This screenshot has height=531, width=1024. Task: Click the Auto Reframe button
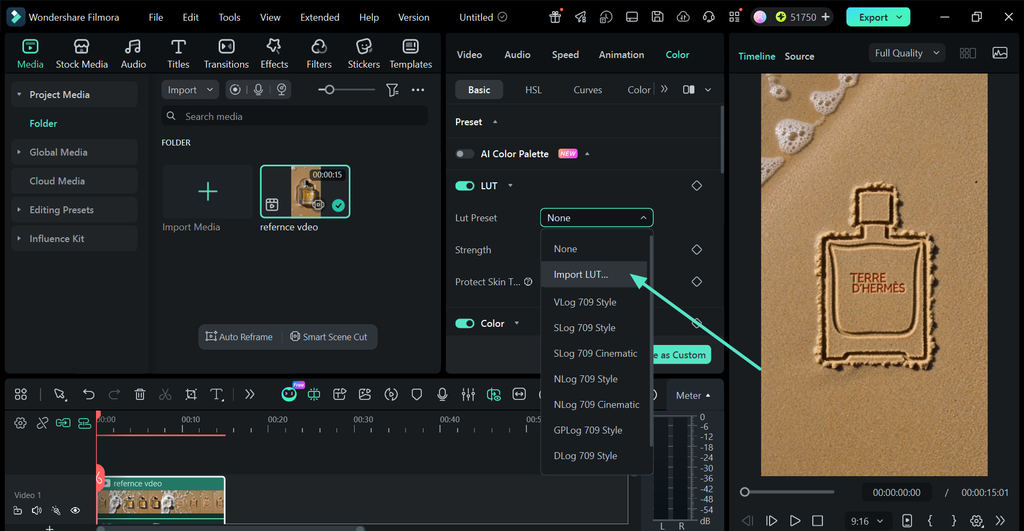pos(239,337)
